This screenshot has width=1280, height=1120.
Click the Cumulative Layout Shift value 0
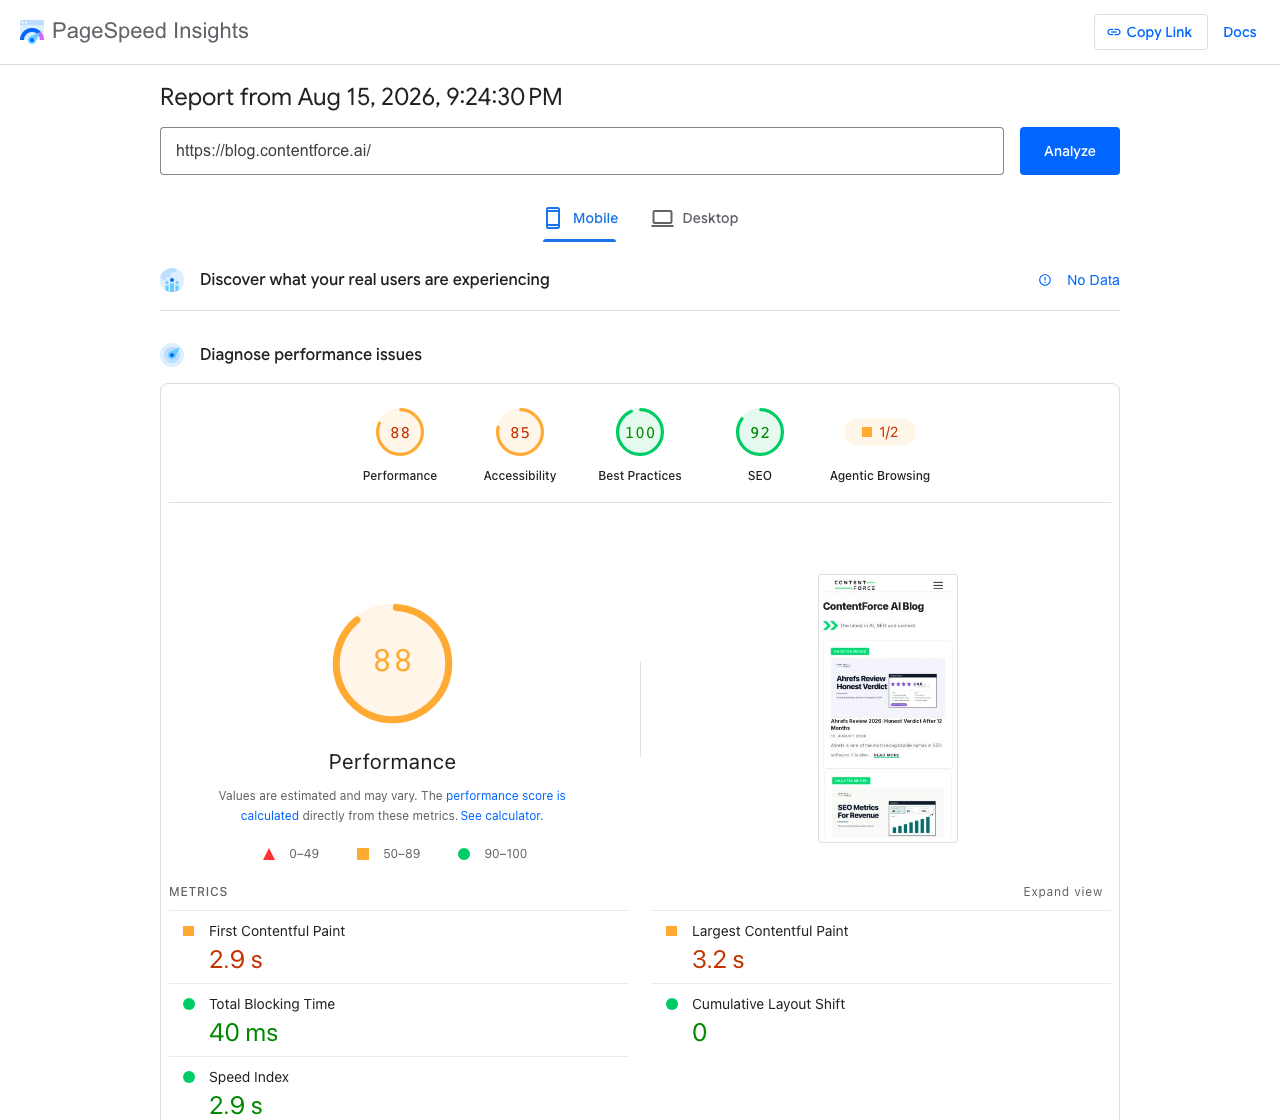pyautogui.click(x=700, y=1033)
